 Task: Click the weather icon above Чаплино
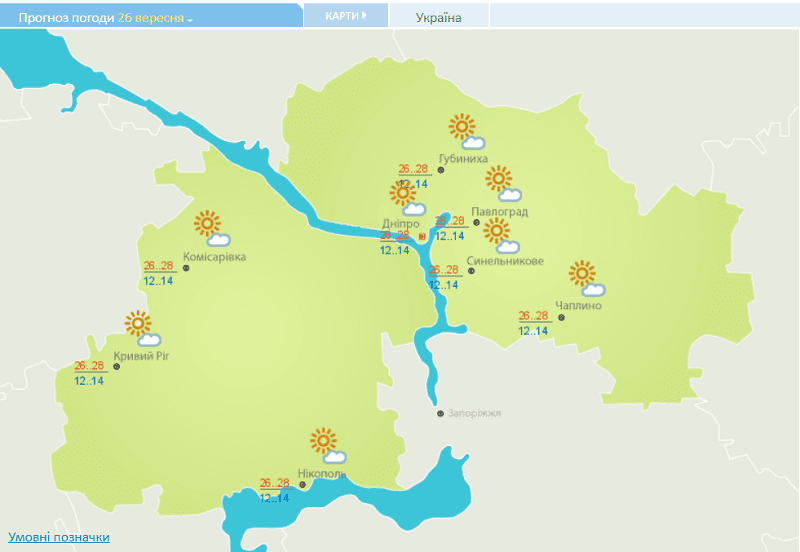(x=586, y=278)
